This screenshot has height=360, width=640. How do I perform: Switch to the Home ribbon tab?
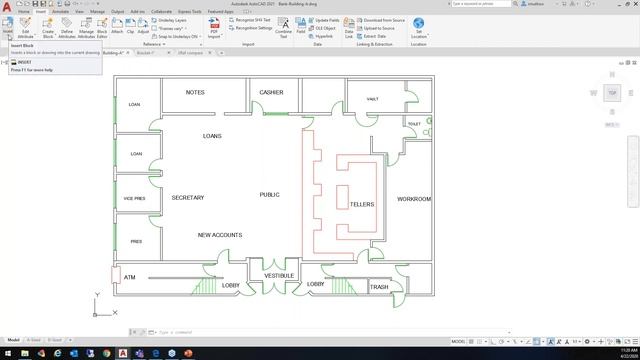click(x=24, y=11)
